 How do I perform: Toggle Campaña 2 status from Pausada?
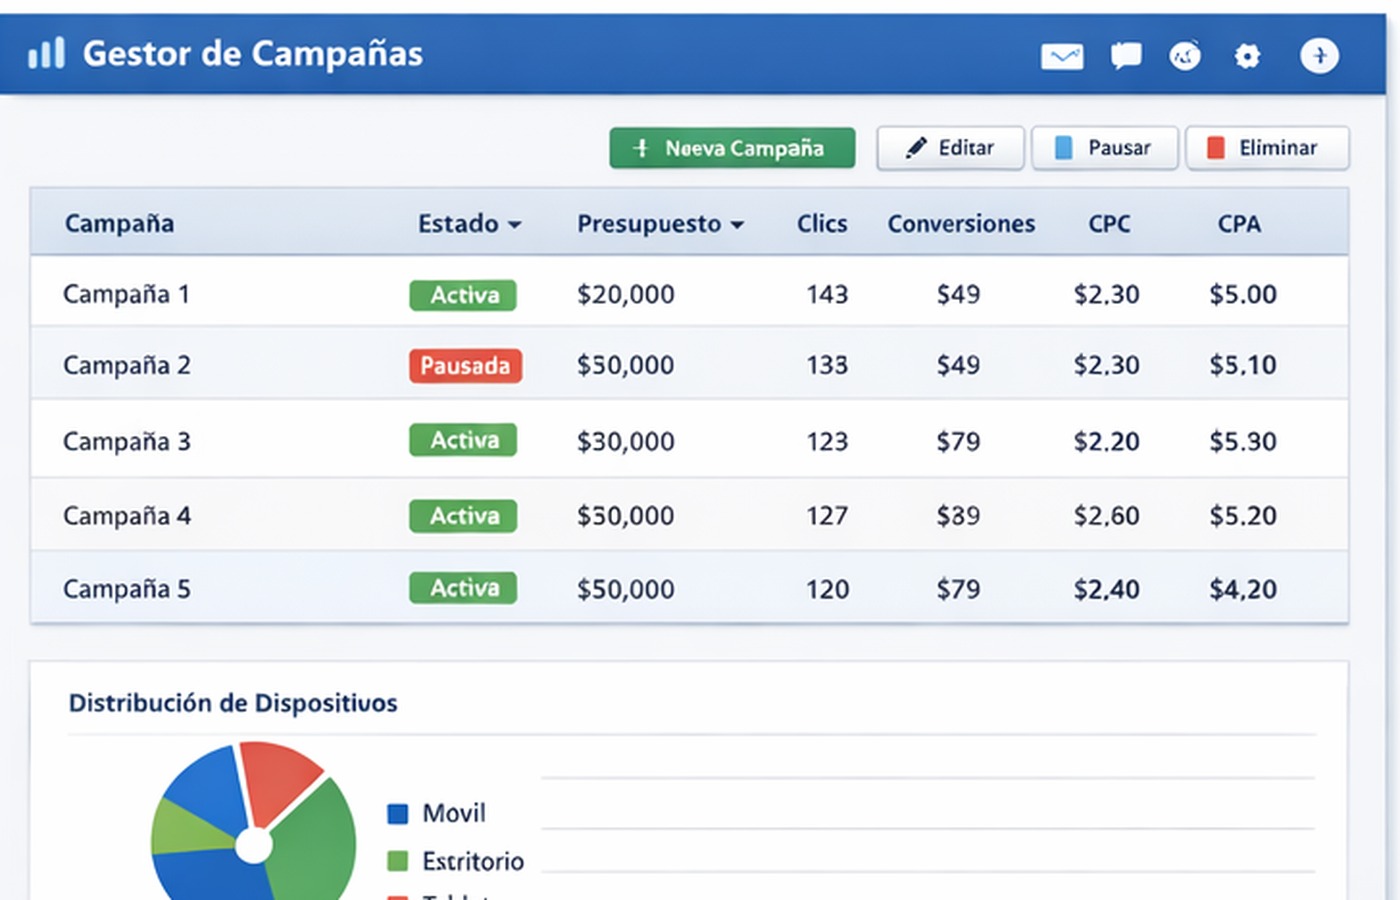465,366
